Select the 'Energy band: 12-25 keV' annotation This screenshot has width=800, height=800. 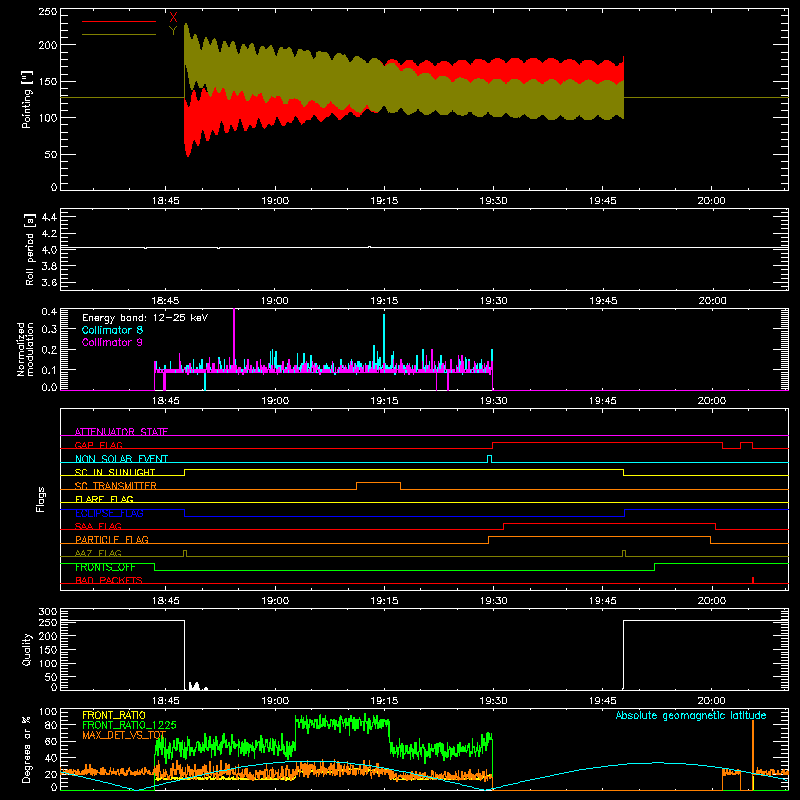point(145,318)
